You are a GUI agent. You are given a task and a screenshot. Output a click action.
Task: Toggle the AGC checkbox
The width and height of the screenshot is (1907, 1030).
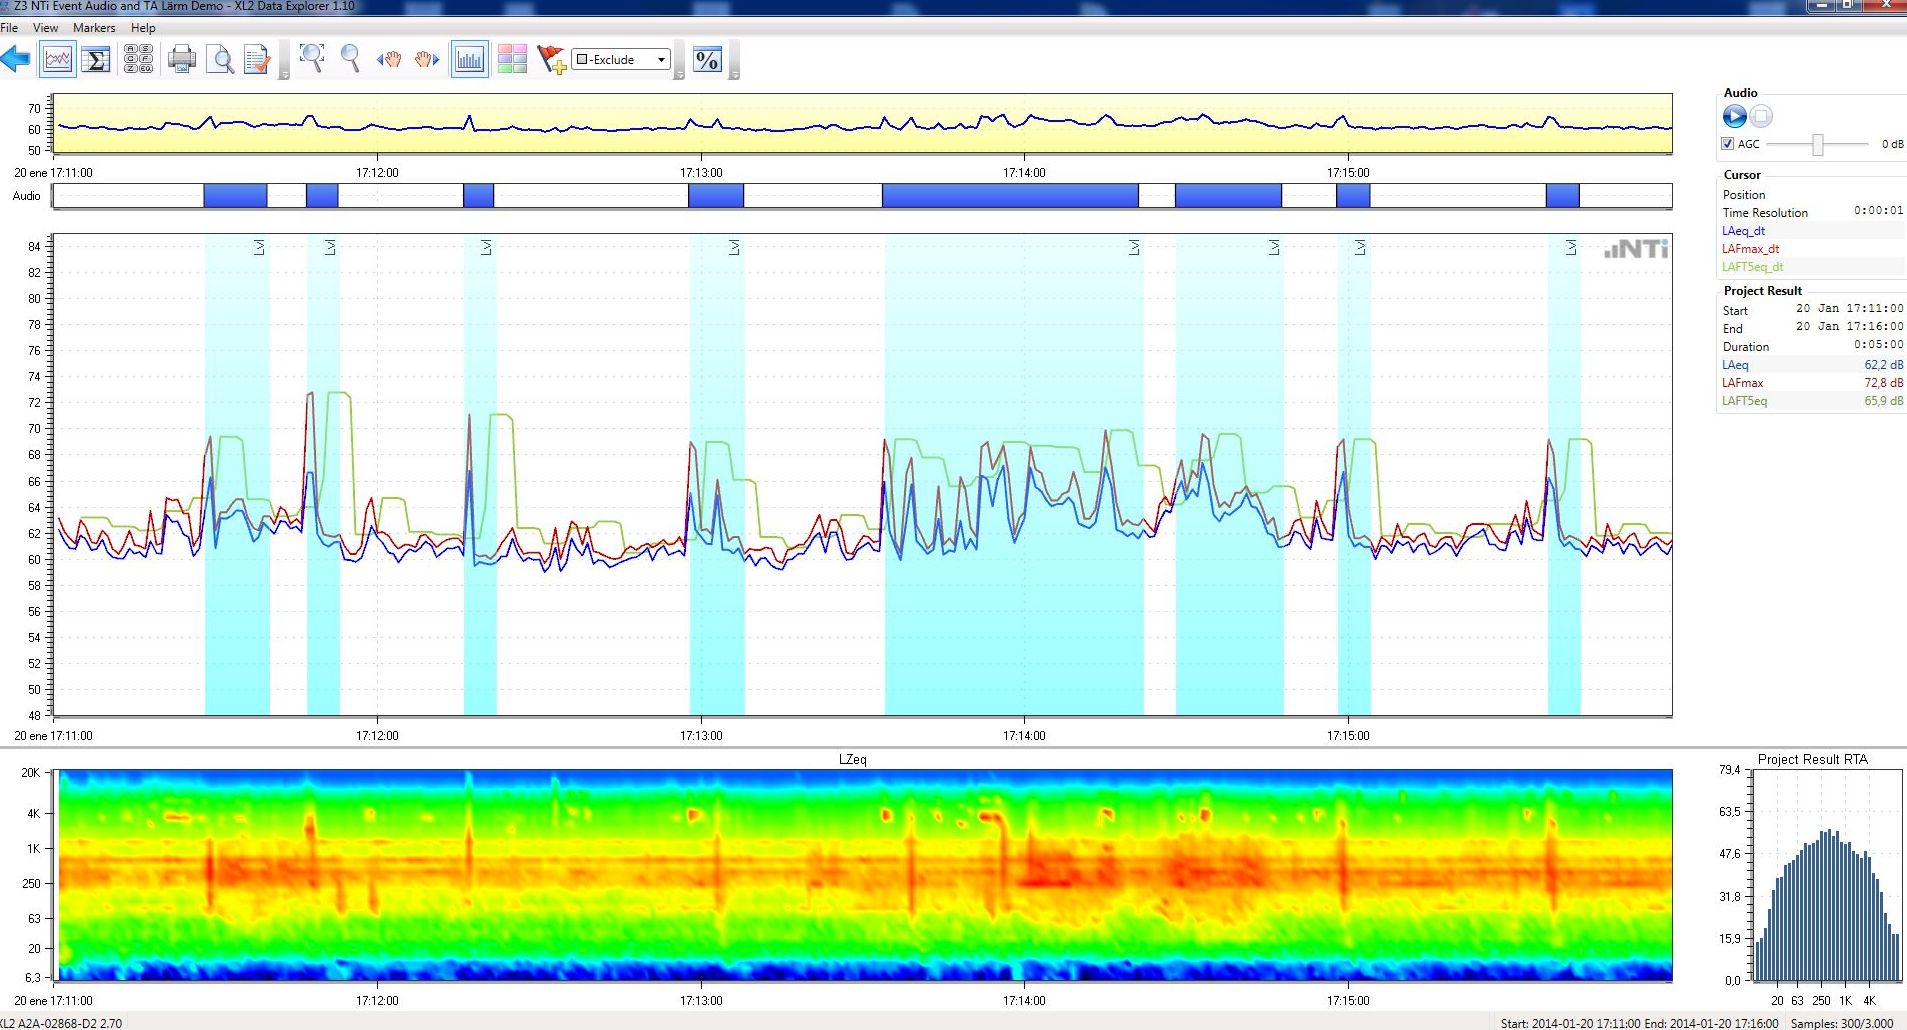(x=1727, y=144)
